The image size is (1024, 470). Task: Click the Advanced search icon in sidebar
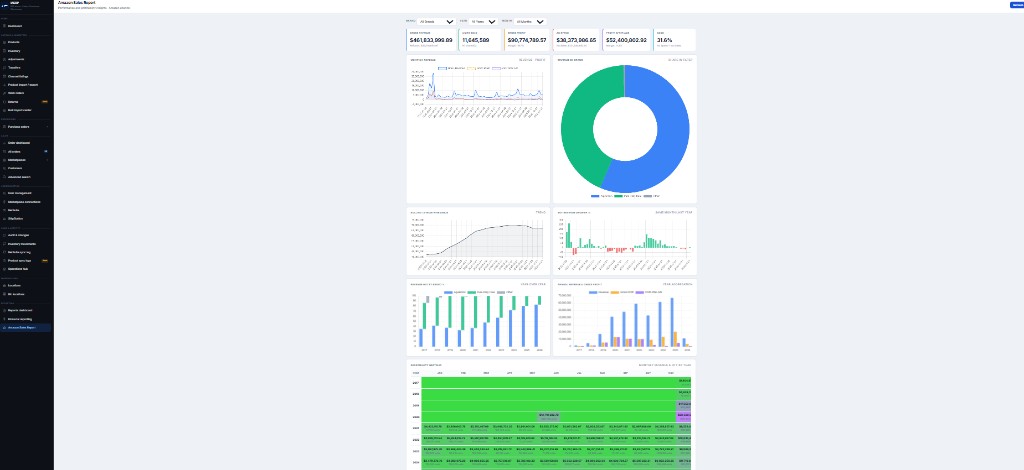point(4,176)
